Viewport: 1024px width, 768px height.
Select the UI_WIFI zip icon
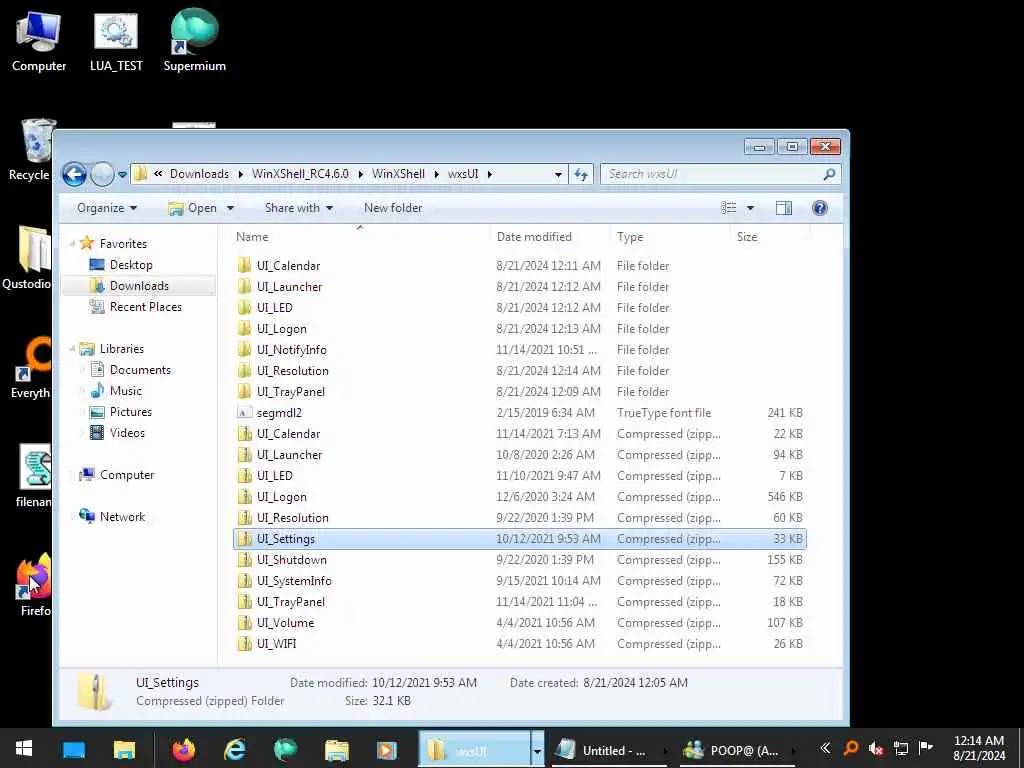[x=244, y=643]
